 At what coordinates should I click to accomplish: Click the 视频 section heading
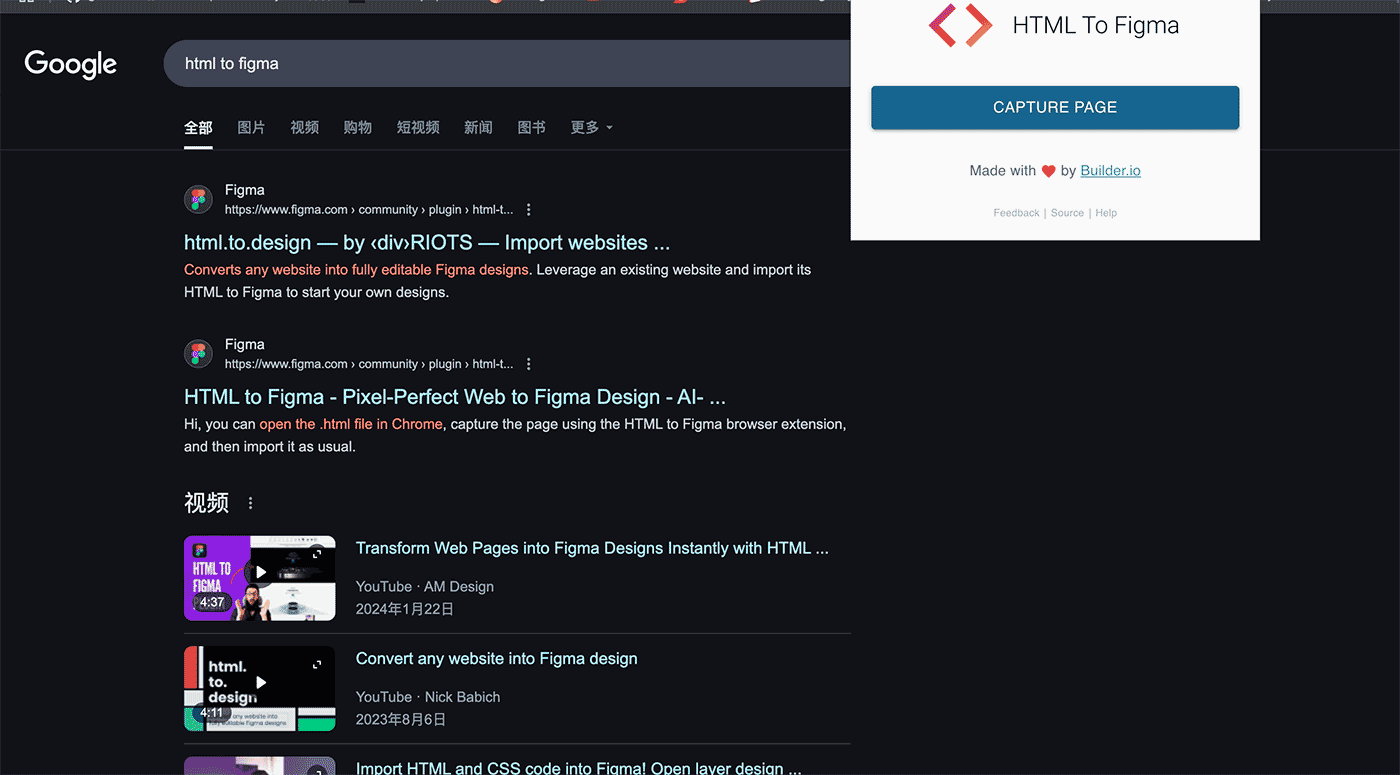207,503
